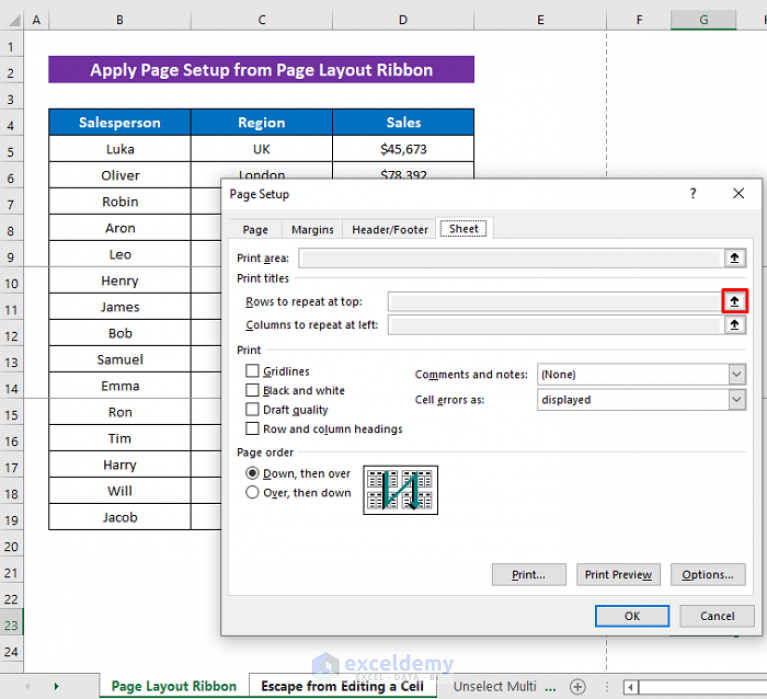Click horizontal scrollbar left arrow

point(631,687)
